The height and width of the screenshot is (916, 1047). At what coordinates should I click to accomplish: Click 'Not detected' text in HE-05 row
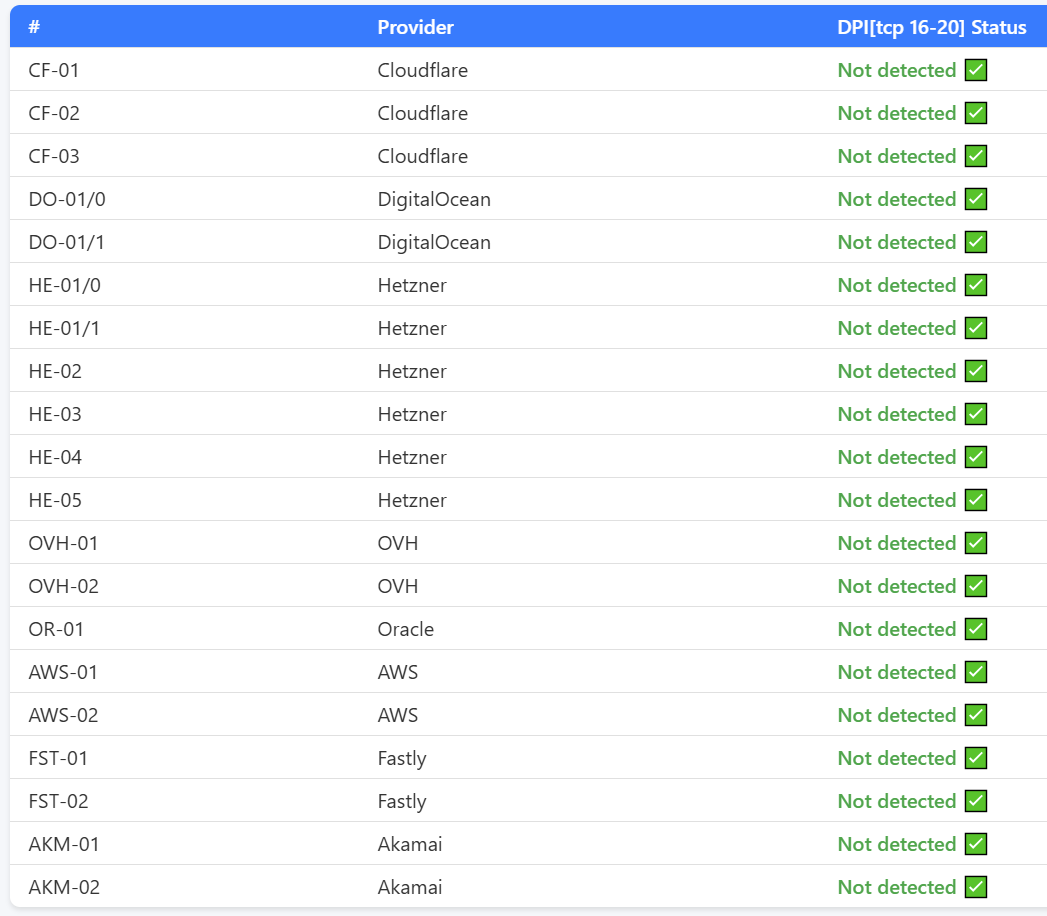pyautogui.click(x=896, y=500)
